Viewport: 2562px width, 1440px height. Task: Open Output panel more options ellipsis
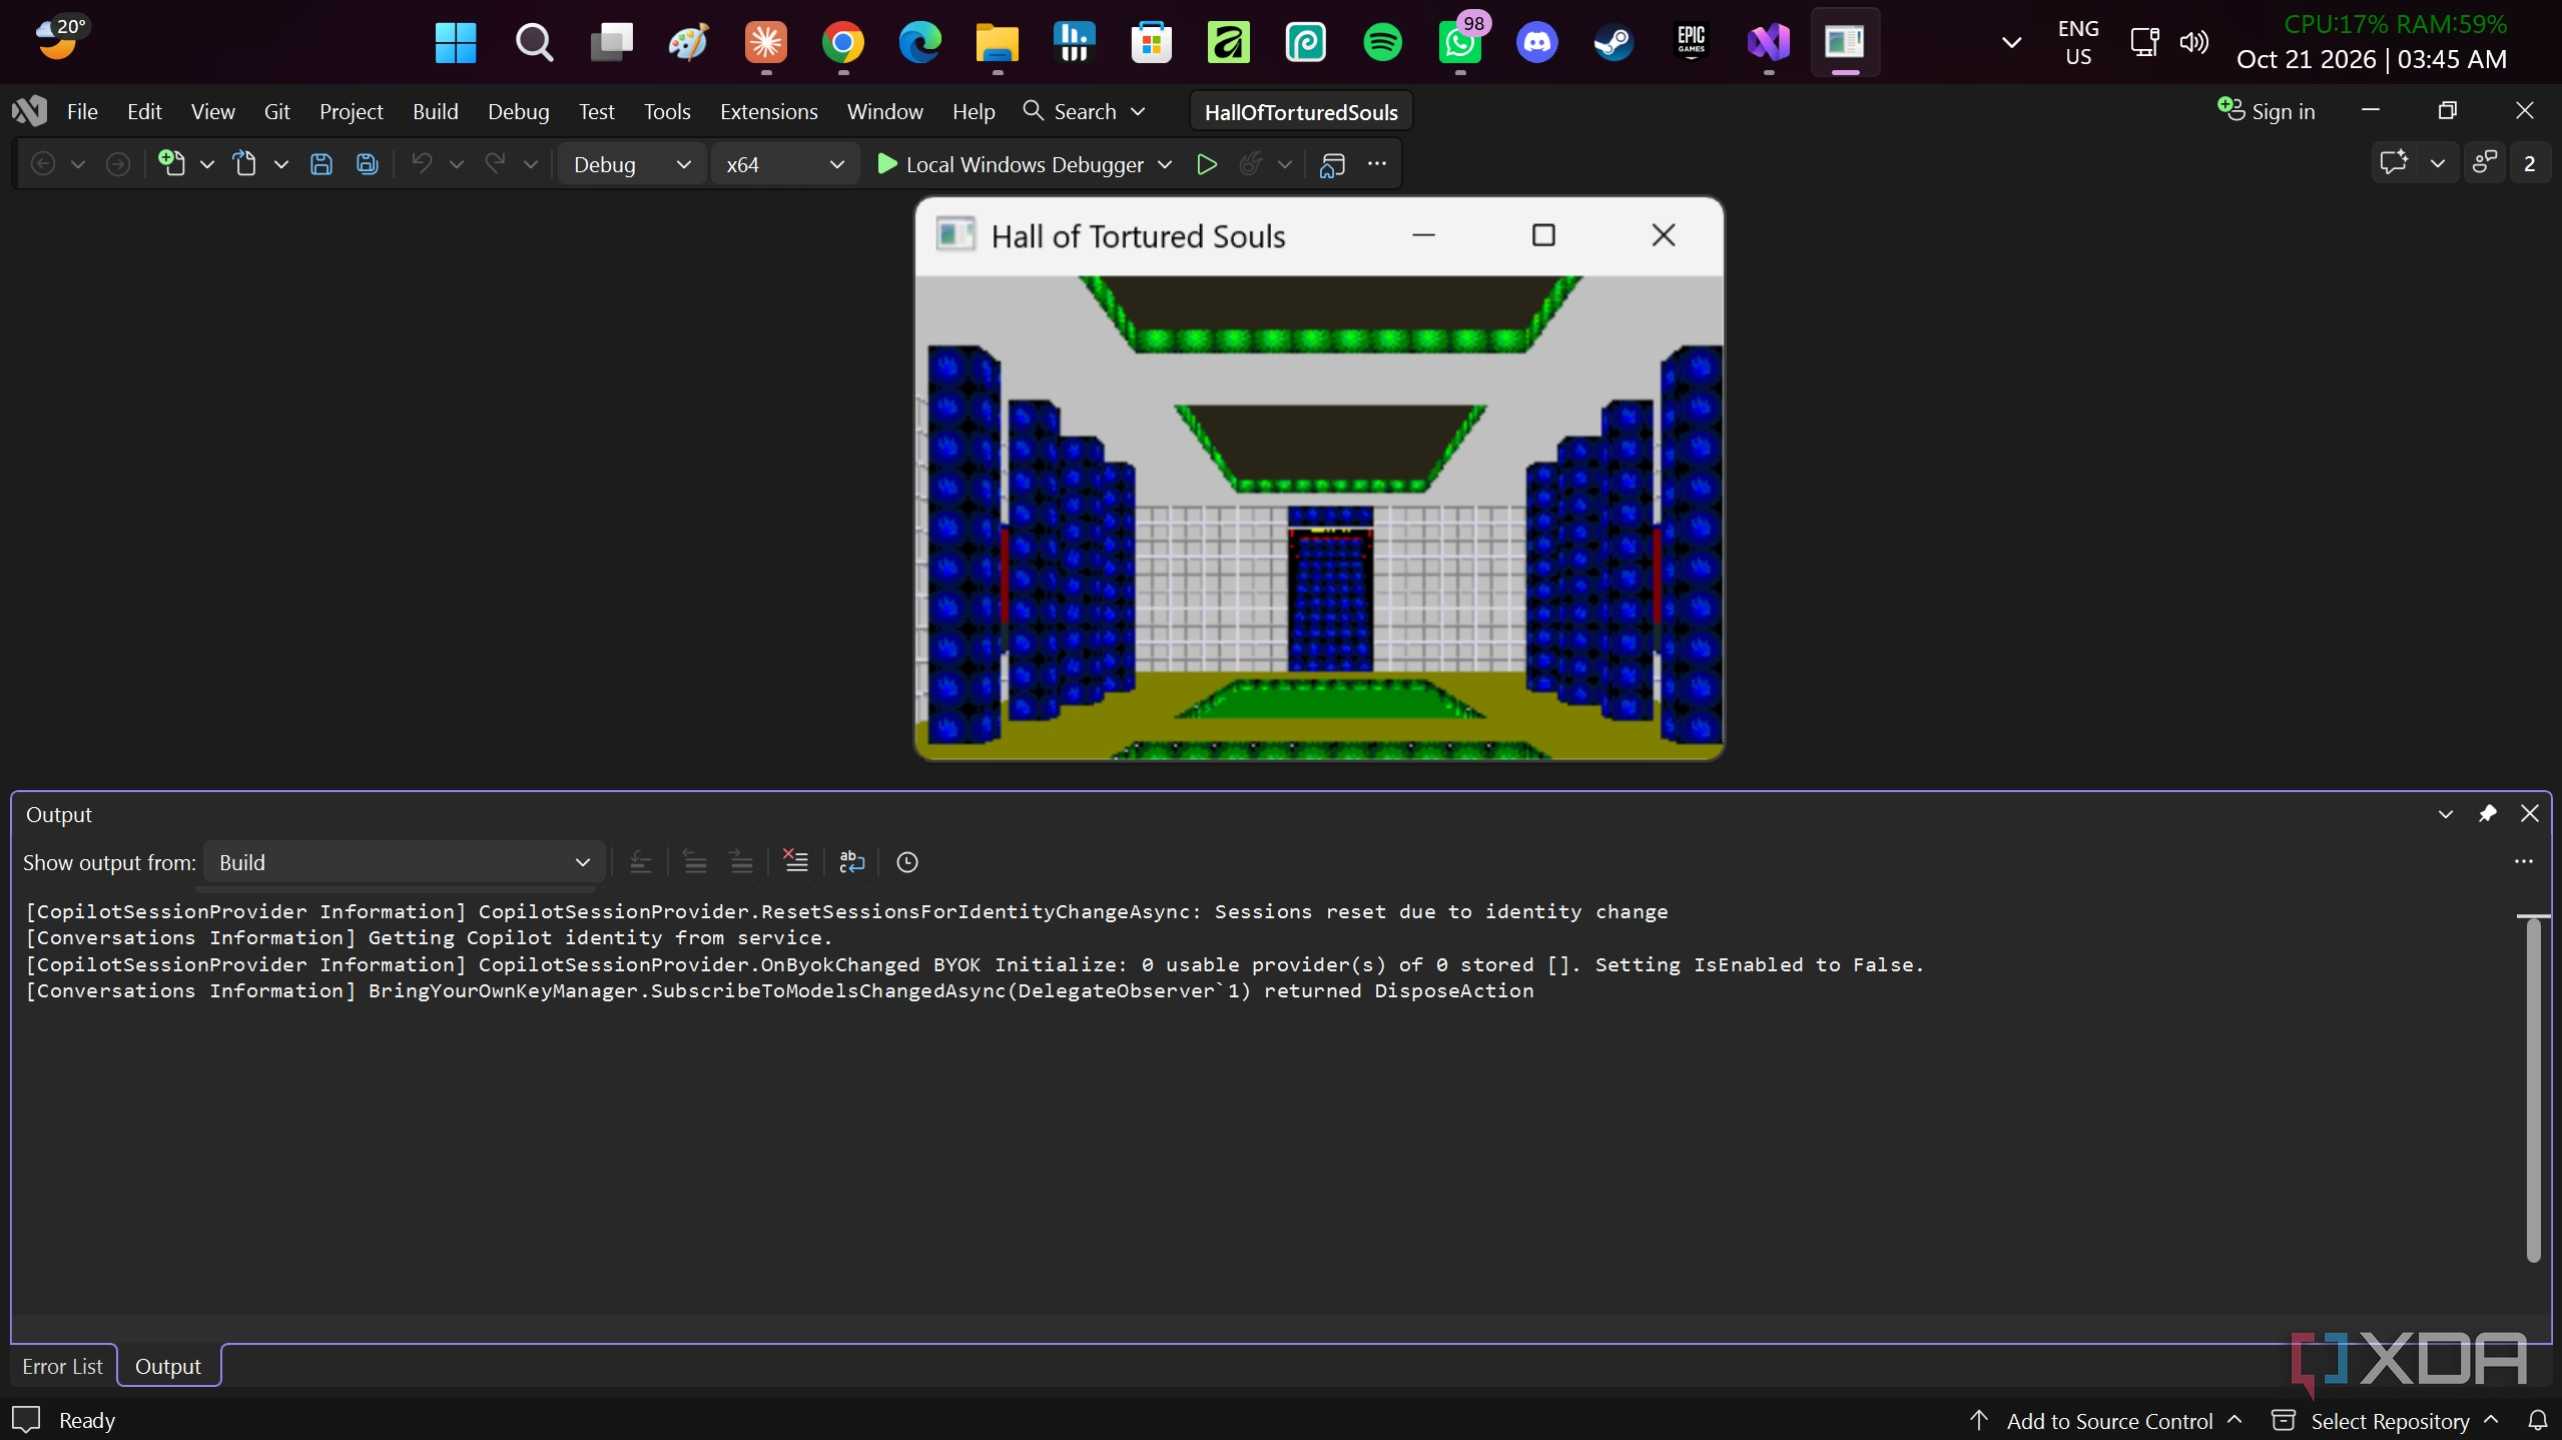point(2524,861)
